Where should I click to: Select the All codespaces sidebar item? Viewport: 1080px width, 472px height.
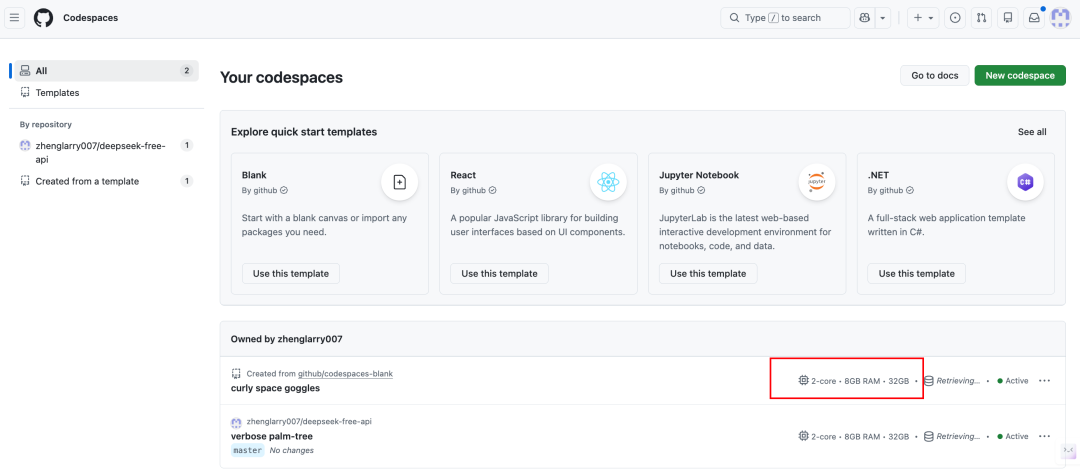(x=106, y=70)
